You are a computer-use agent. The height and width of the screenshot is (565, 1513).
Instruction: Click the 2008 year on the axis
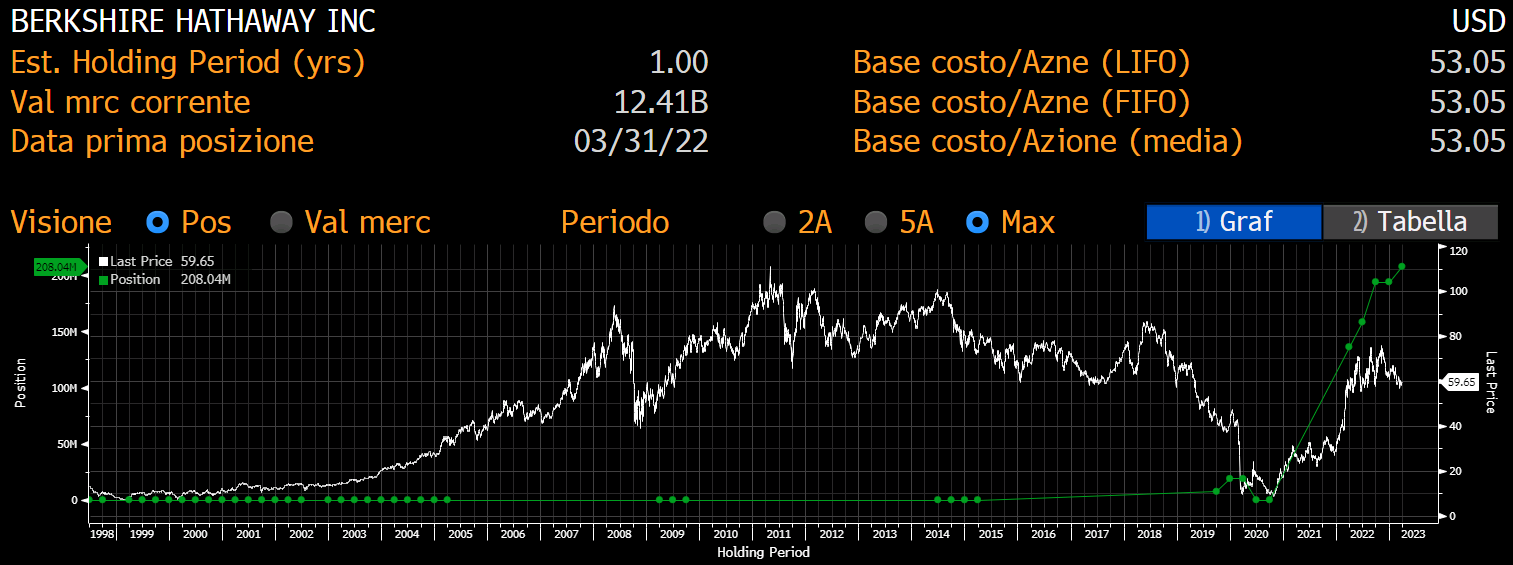[x=619, y=534]
